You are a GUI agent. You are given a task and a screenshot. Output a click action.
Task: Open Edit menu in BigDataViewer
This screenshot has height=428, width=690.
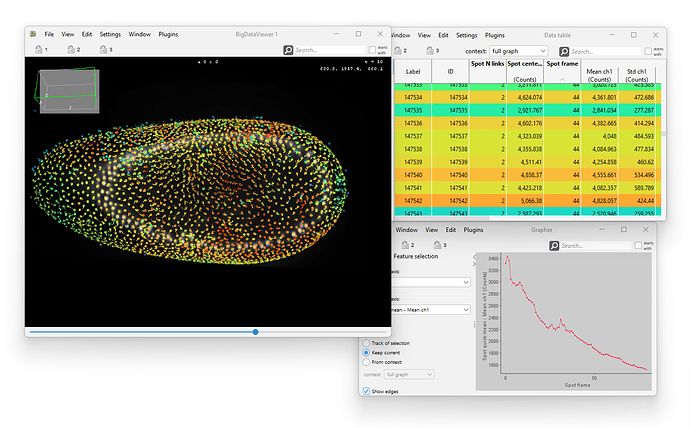87,34
